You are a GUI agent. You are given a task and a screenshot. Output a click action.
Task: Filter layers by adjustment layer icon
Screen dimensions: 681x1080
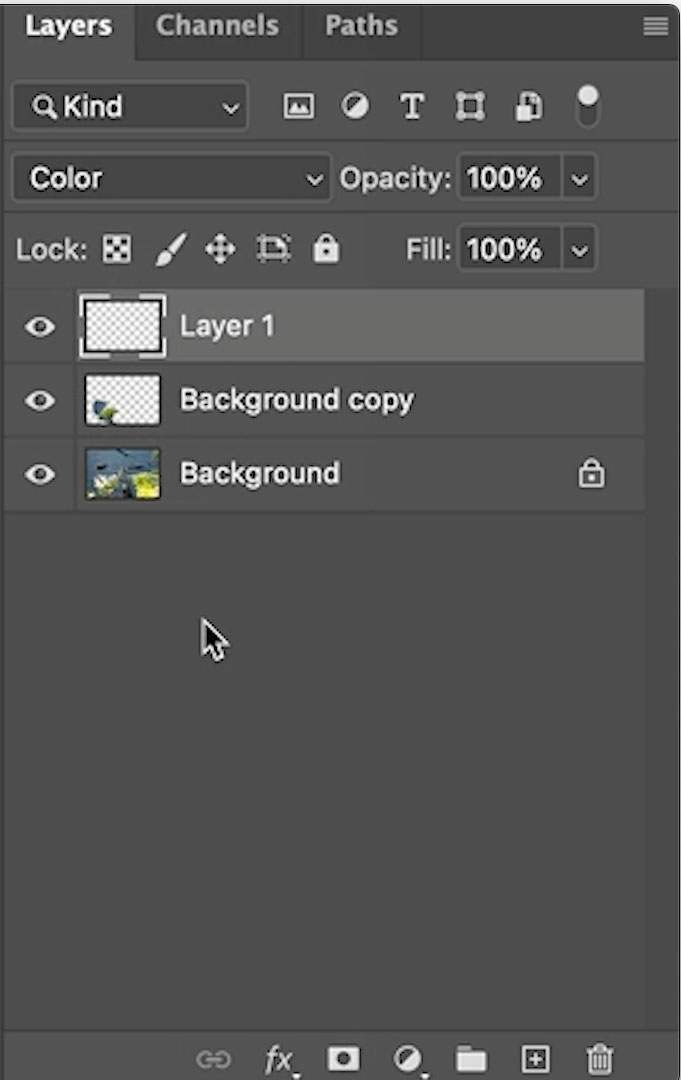tap(355, 107)
